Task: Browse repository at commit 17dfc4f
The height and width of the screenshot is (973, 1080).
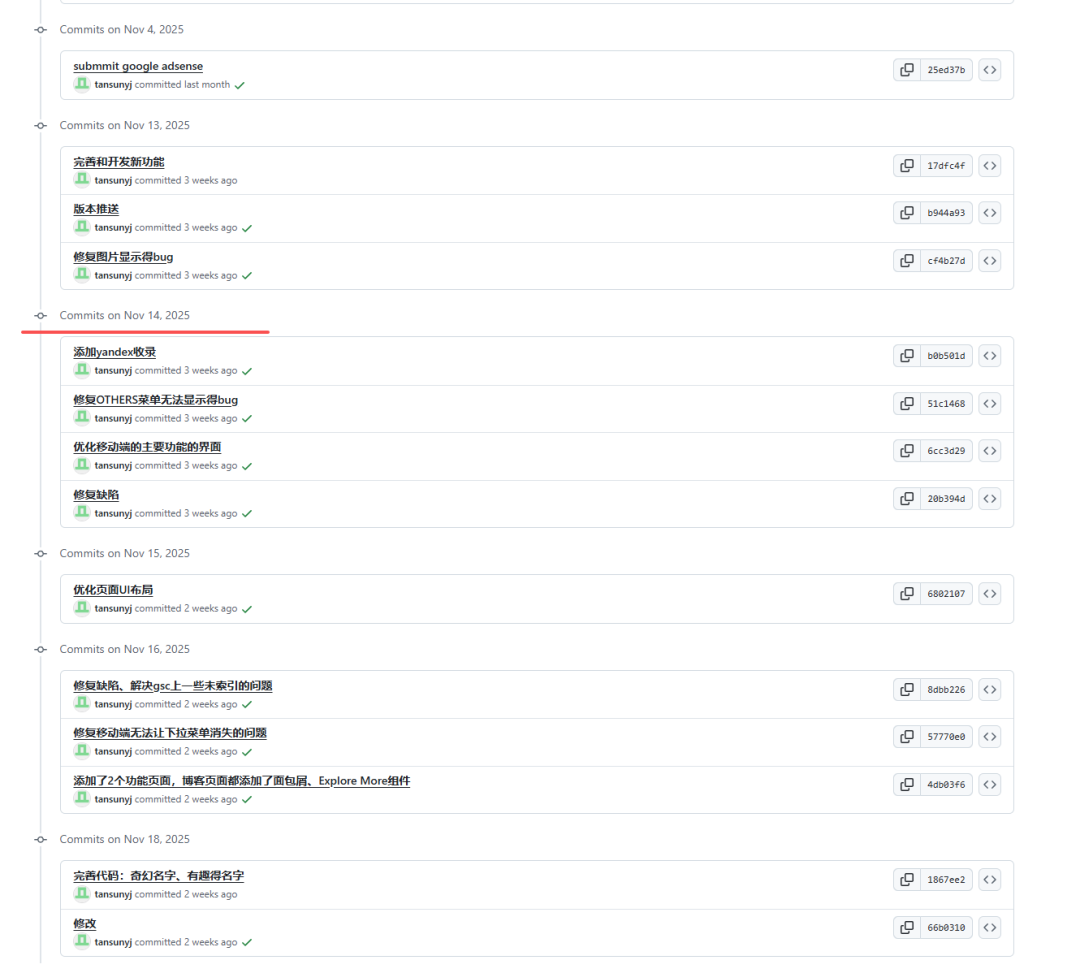Action: point(990,165)
